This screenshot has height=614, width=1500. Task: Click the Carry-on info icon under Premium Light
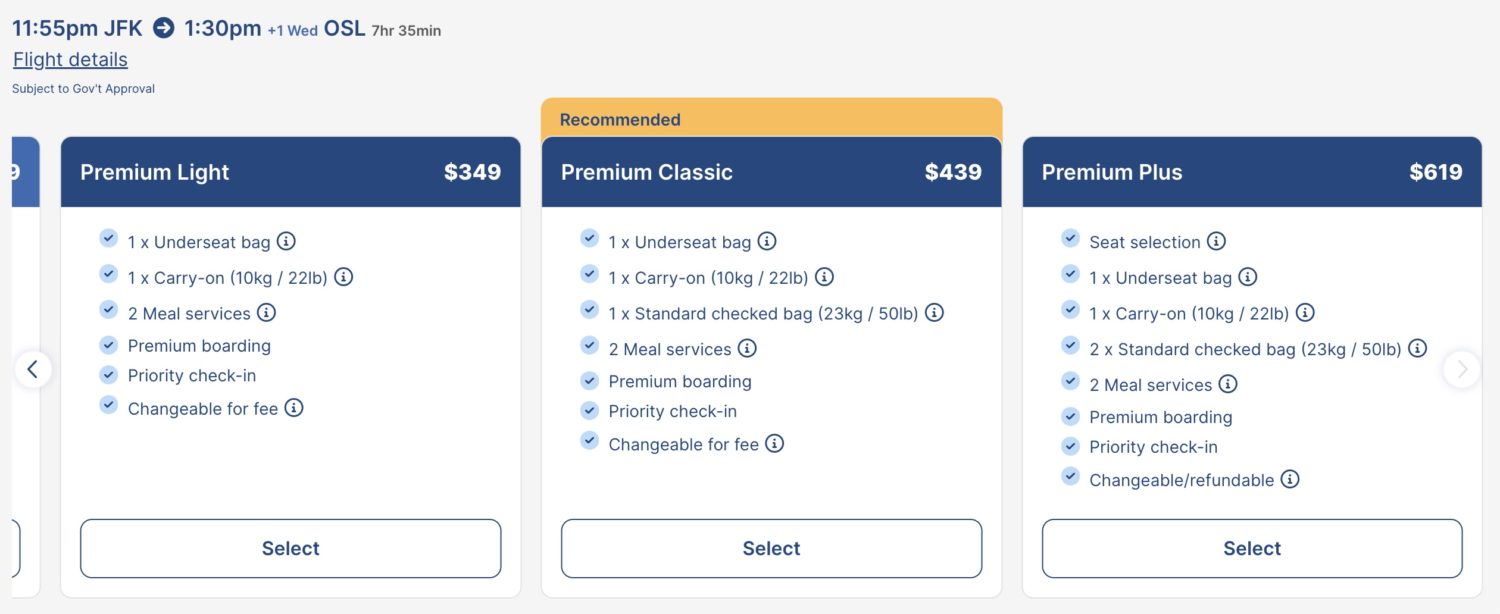coord(344,277)
